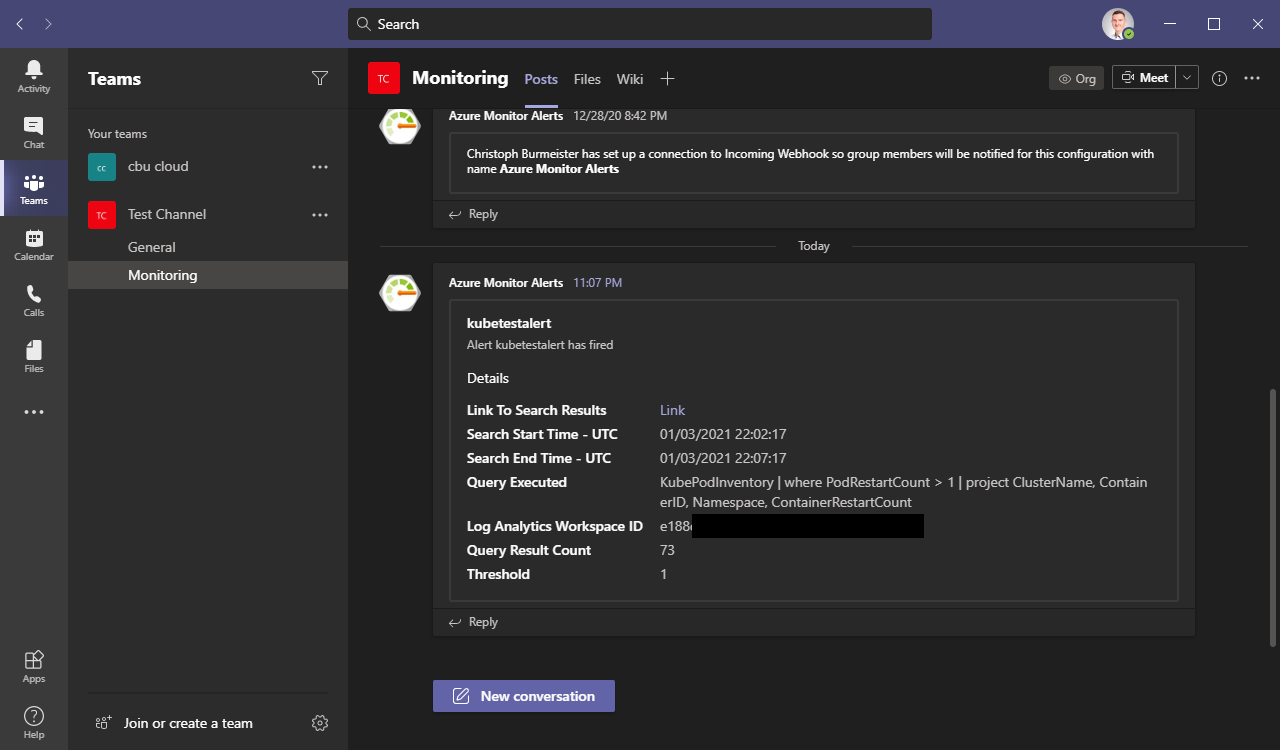Click the conversation vertical scrollbar

point(1273,516)
